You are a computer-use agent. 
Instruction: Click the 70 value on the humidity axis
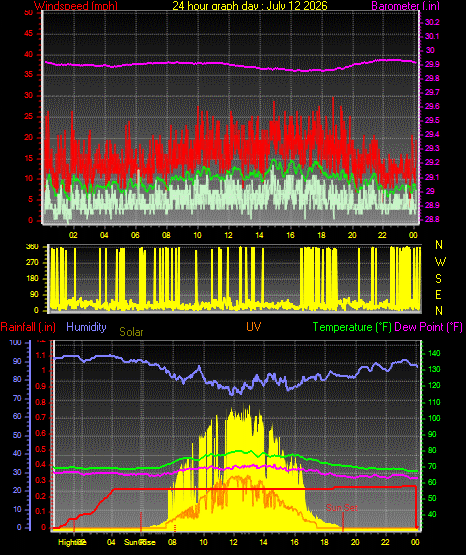pos(17,399)
